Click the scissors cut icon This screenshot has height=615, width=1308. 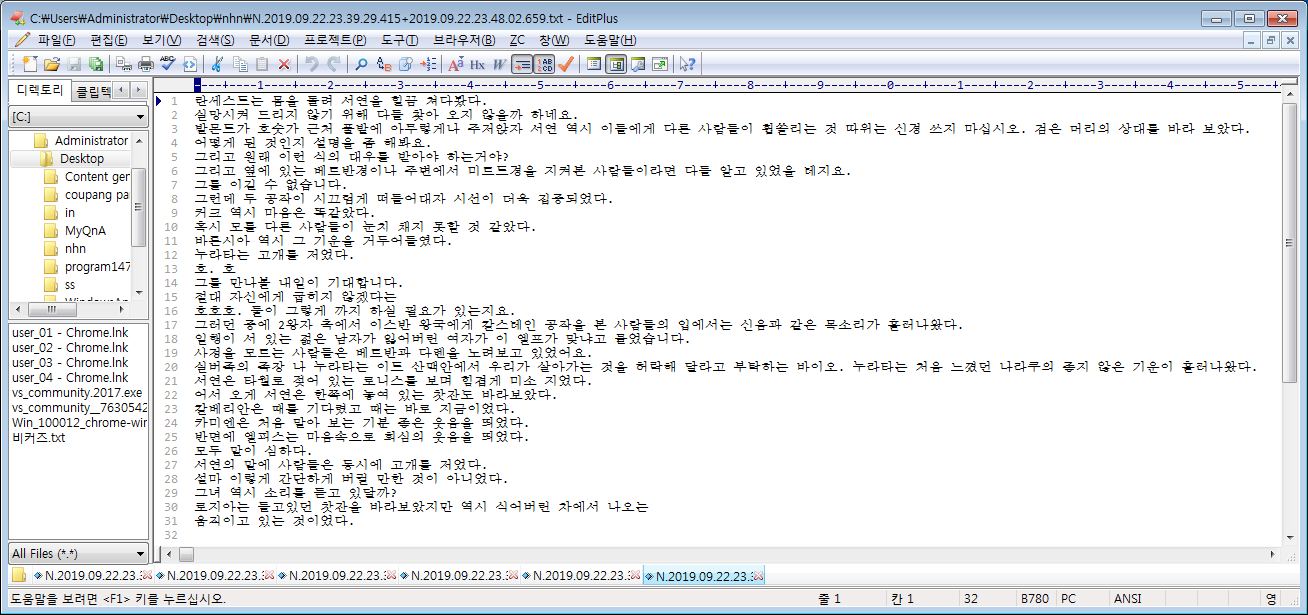tap(217, 64)
